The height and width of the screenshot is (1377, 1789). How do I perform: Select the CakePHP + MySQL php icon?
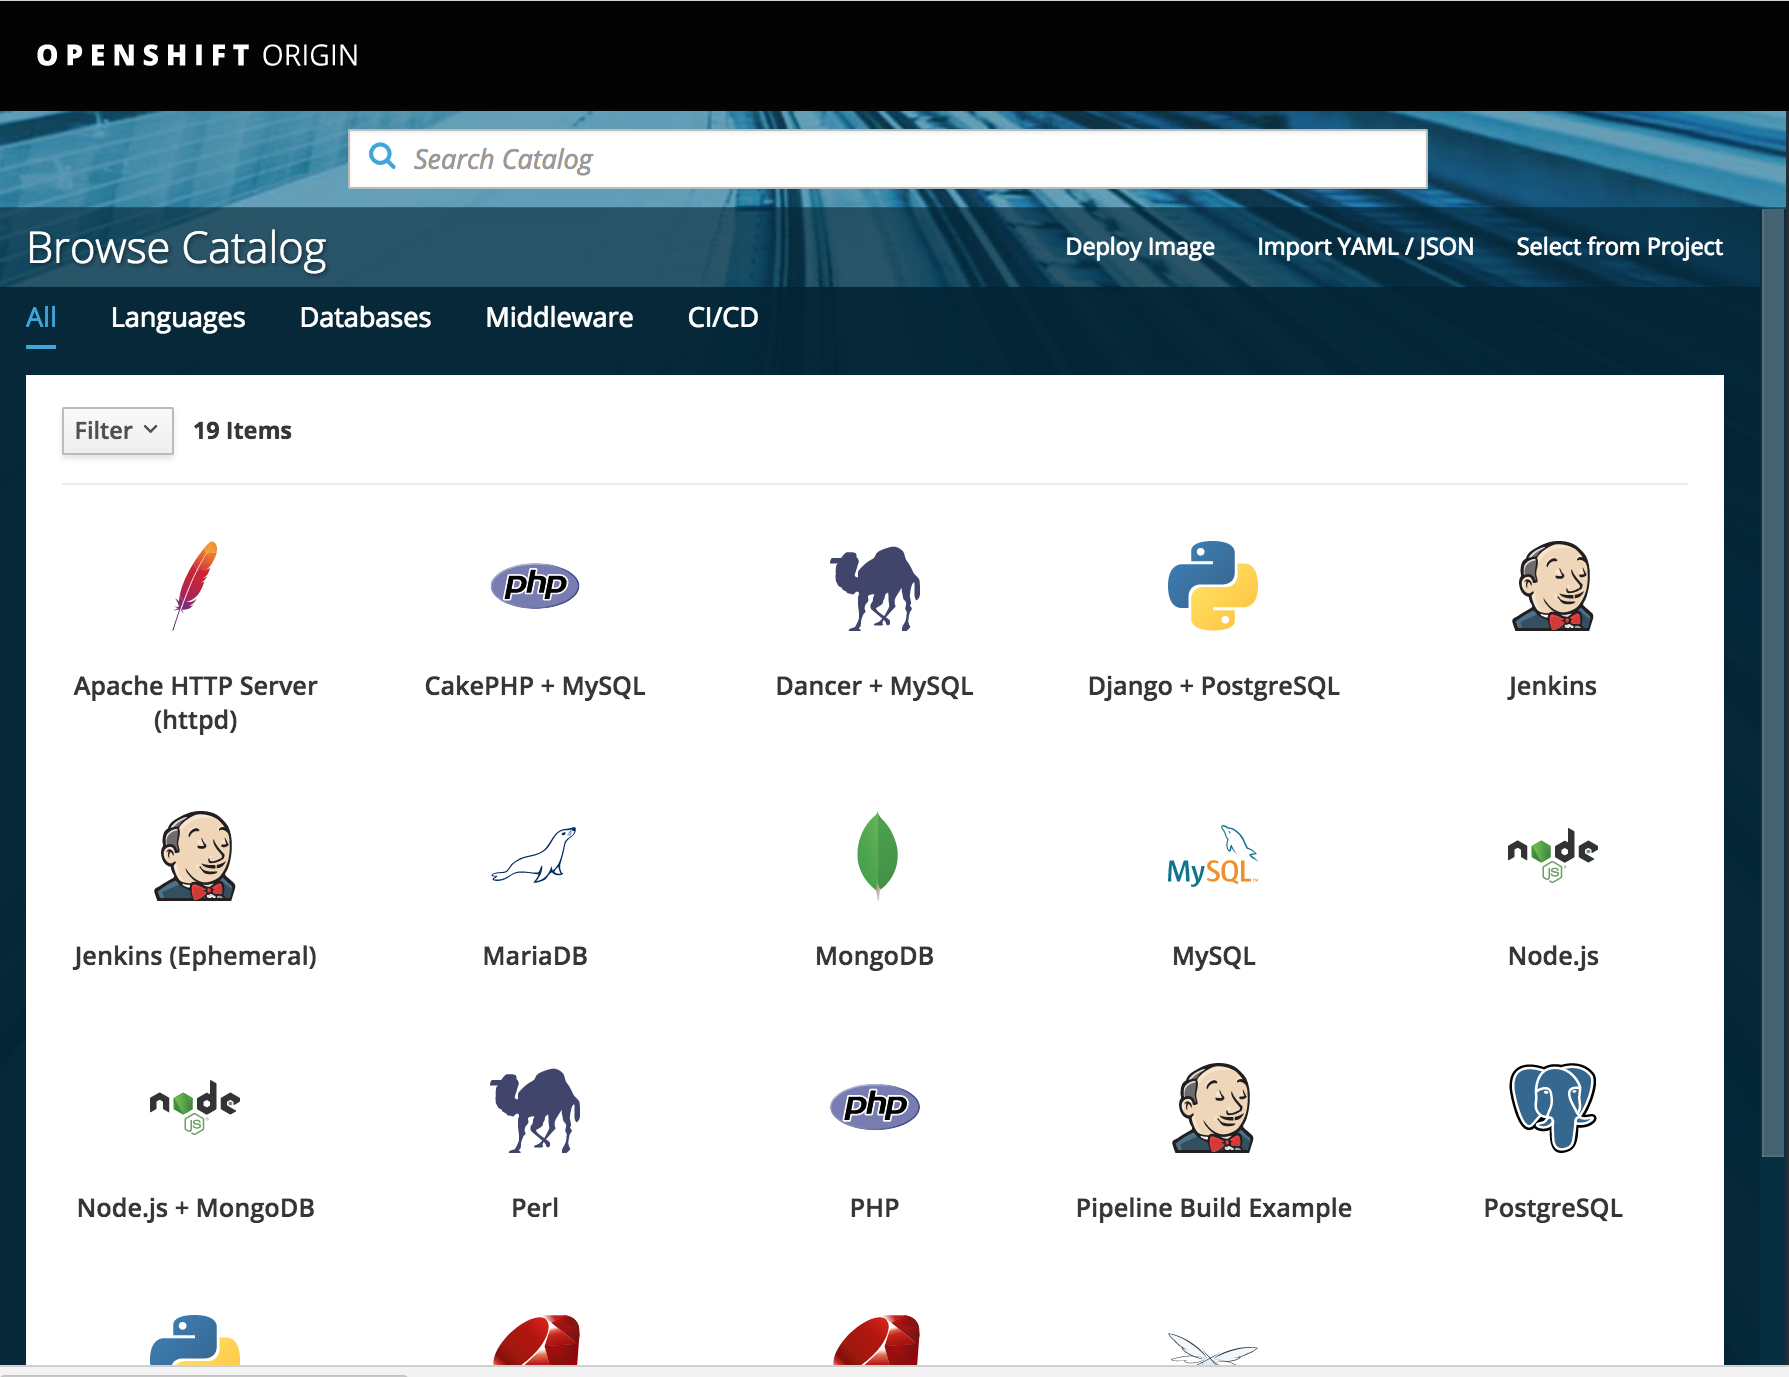coord(535,585)
